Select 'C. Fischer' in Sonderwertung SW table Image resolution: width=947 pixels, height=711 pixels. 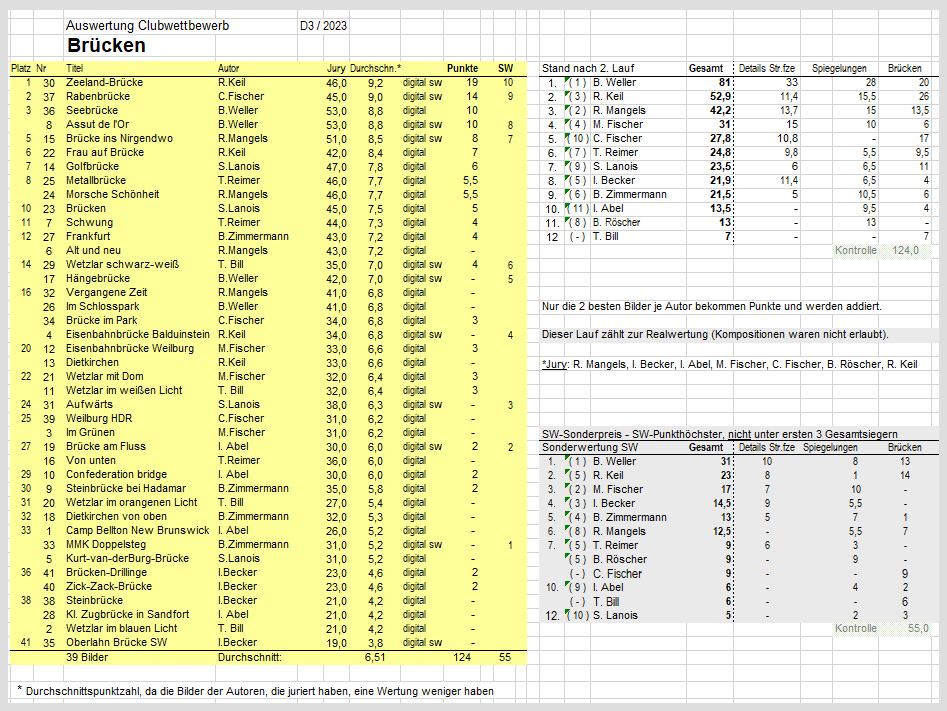click(617, 573)
